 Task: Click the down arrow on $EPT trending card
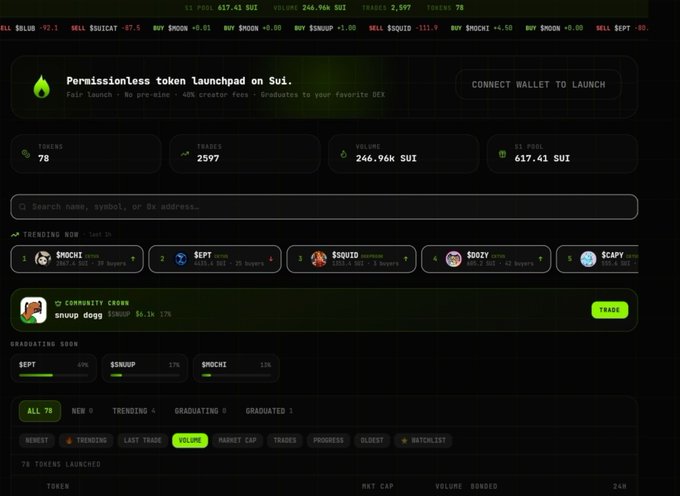[271, 259]
